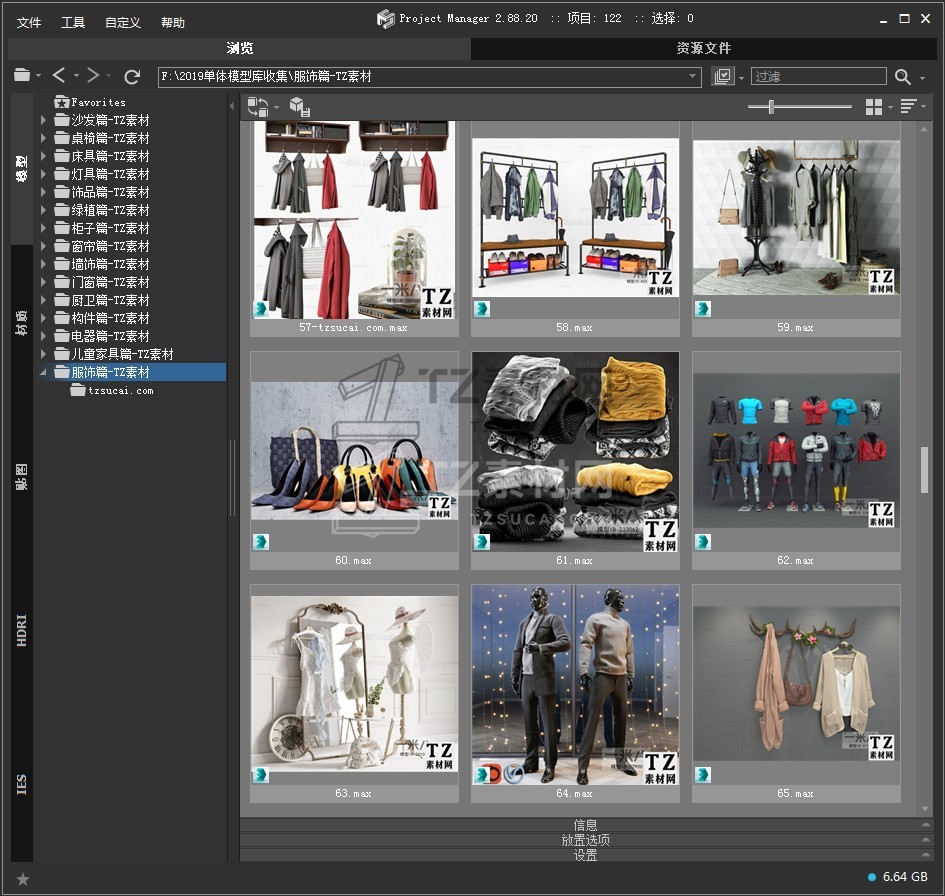Expand the 灯具篇-TZ素材 tree node
This screenshot has height=896, width=945.
coord(43,174)
